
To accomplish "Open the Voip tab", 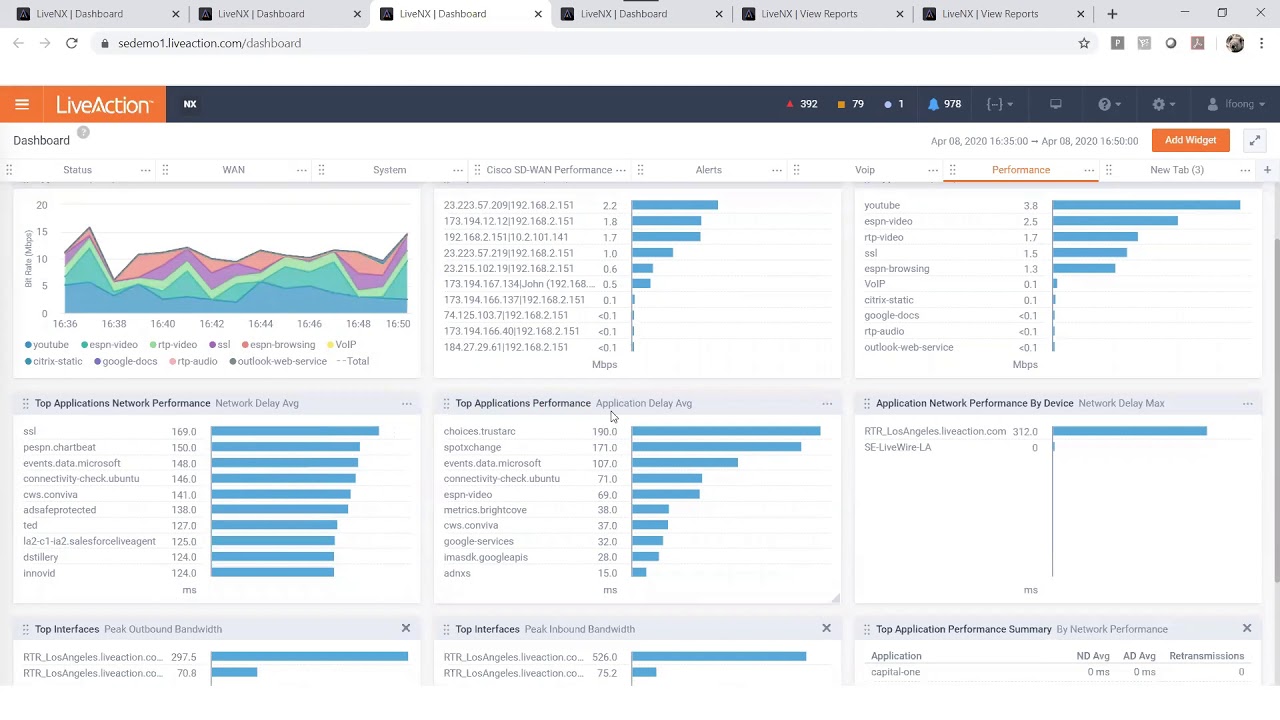I will coord(865,170).
